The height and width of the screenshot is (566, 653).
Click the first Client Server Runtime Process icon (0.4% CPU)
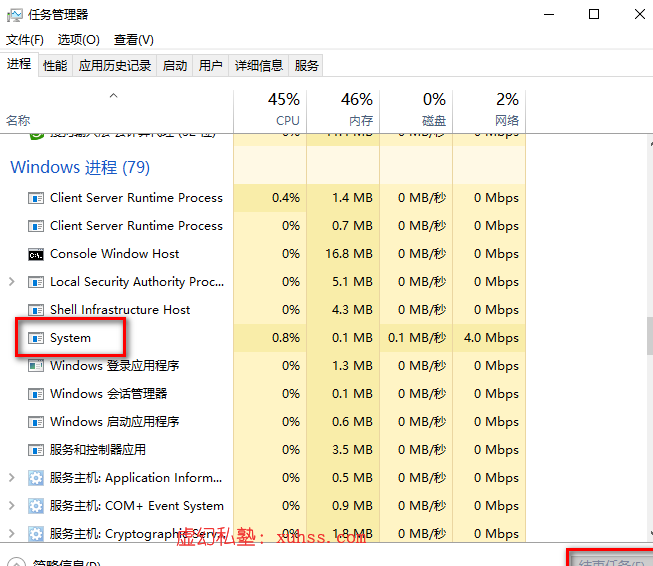(x=36, y=198)
